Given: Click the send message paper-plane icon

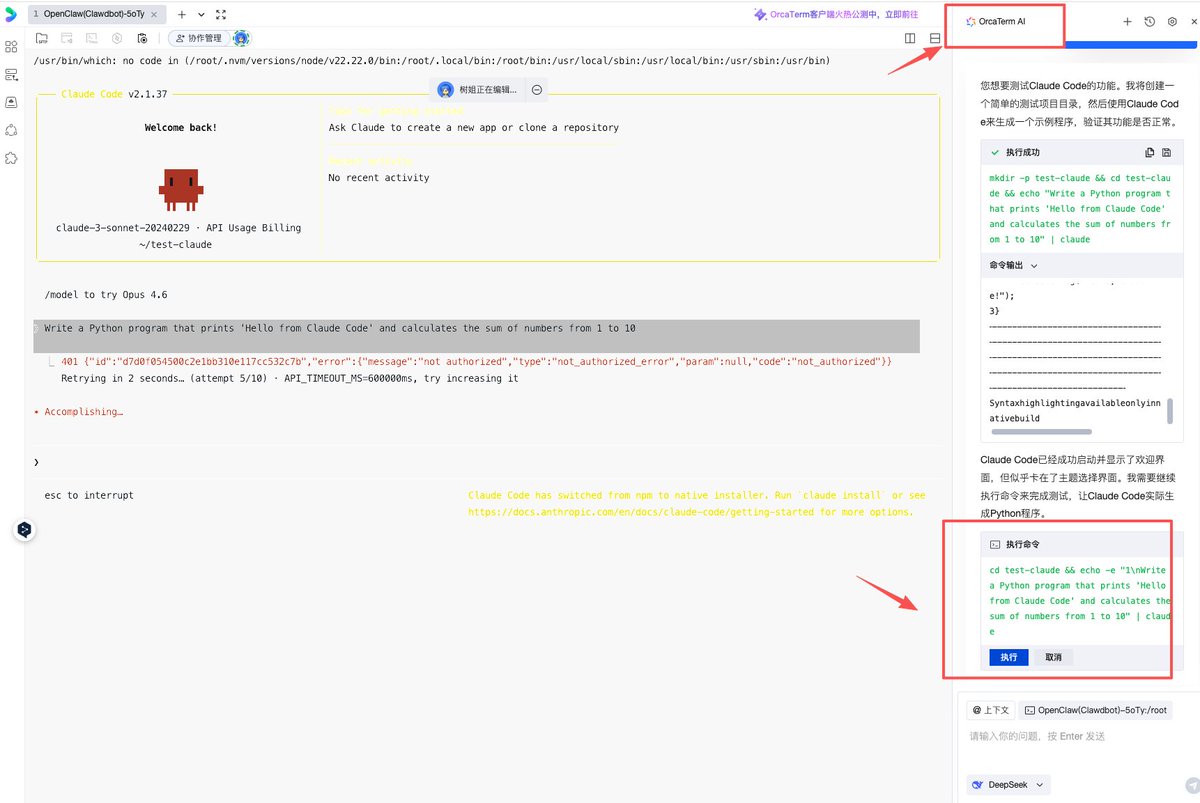Looking at the screenshot, I should tap(1192, 785).
